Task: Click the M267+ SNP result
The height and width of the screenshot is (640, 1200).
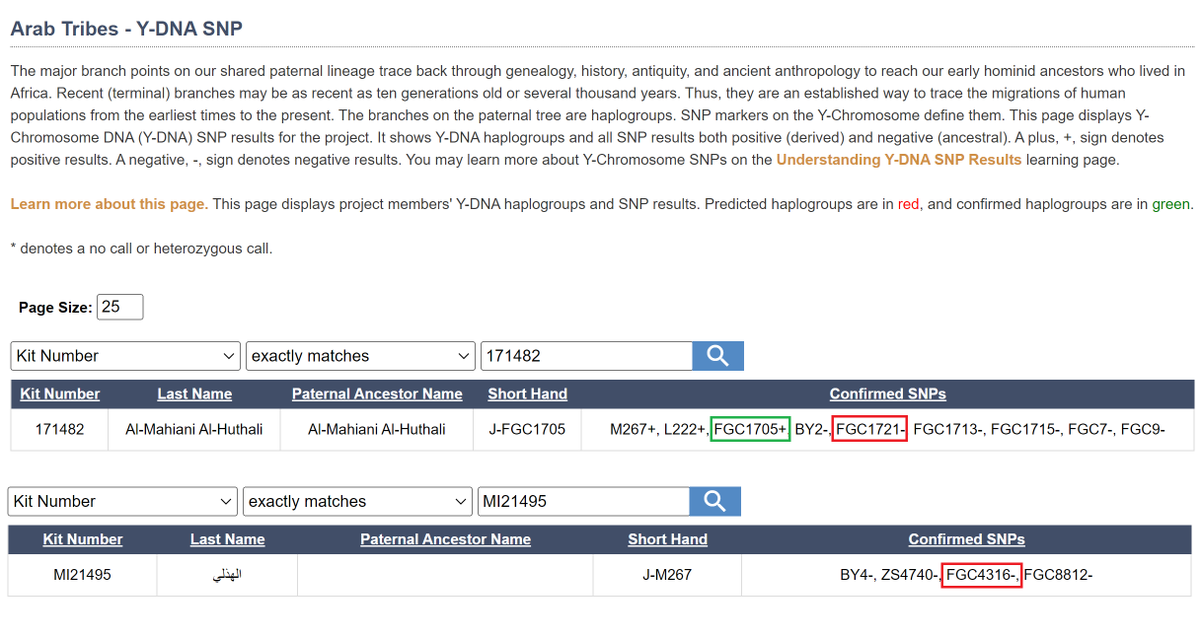Action: click(634, 430)
